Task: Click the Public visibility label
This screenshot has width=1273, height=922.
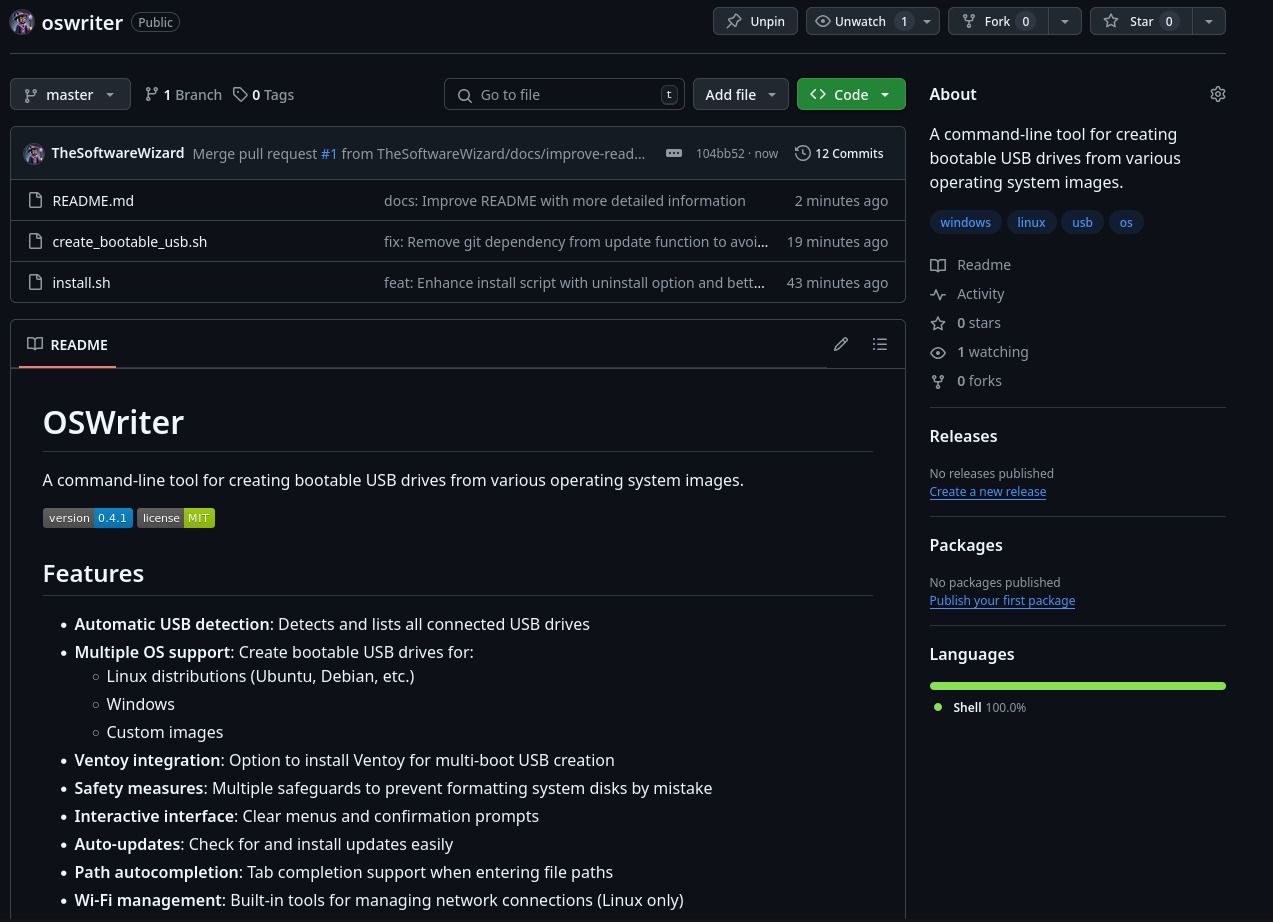Action: tap(155, 22)
